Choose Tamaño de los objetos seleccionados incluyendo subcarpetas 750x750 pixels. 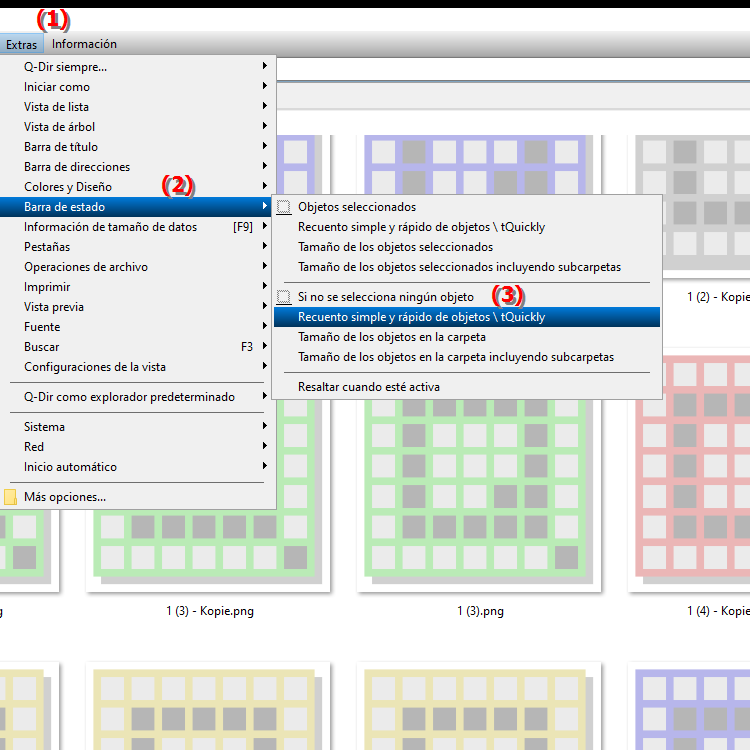pos(467,267)
